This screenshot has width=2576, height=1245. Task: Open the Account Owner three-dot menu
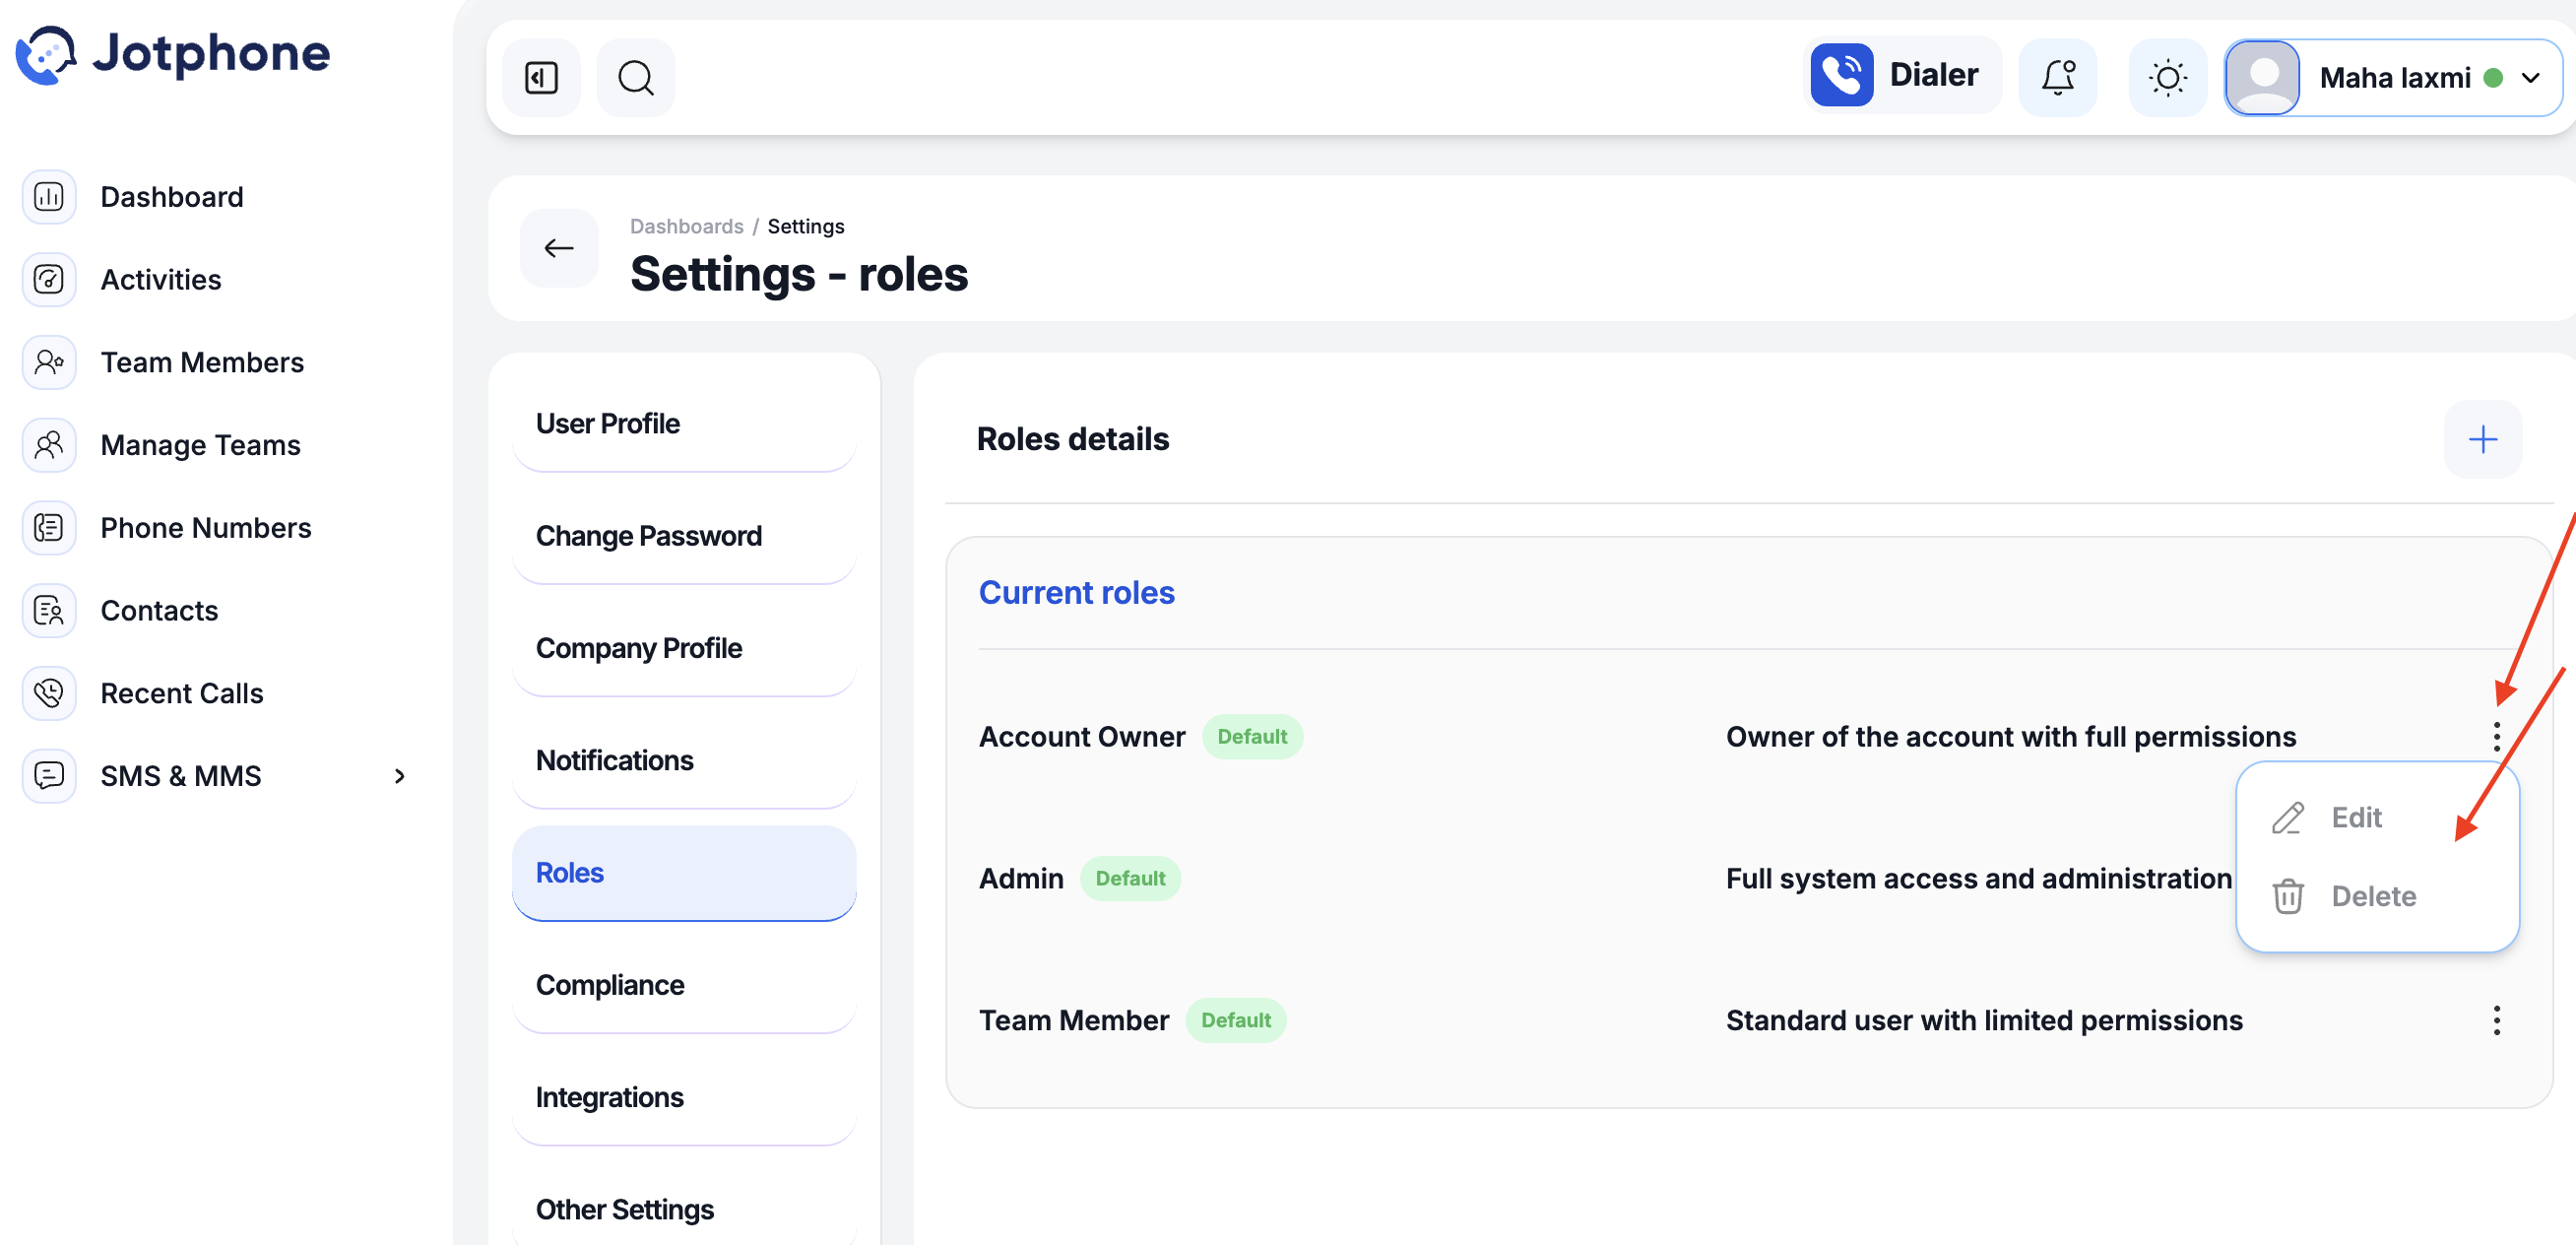click(2496, 737)
